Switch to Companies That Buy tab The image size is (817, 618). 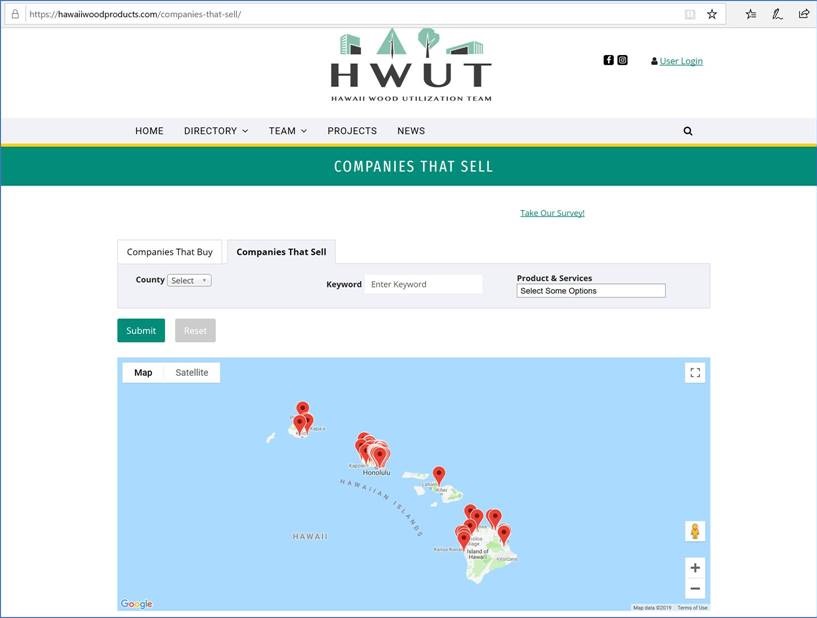click(169, 252)
